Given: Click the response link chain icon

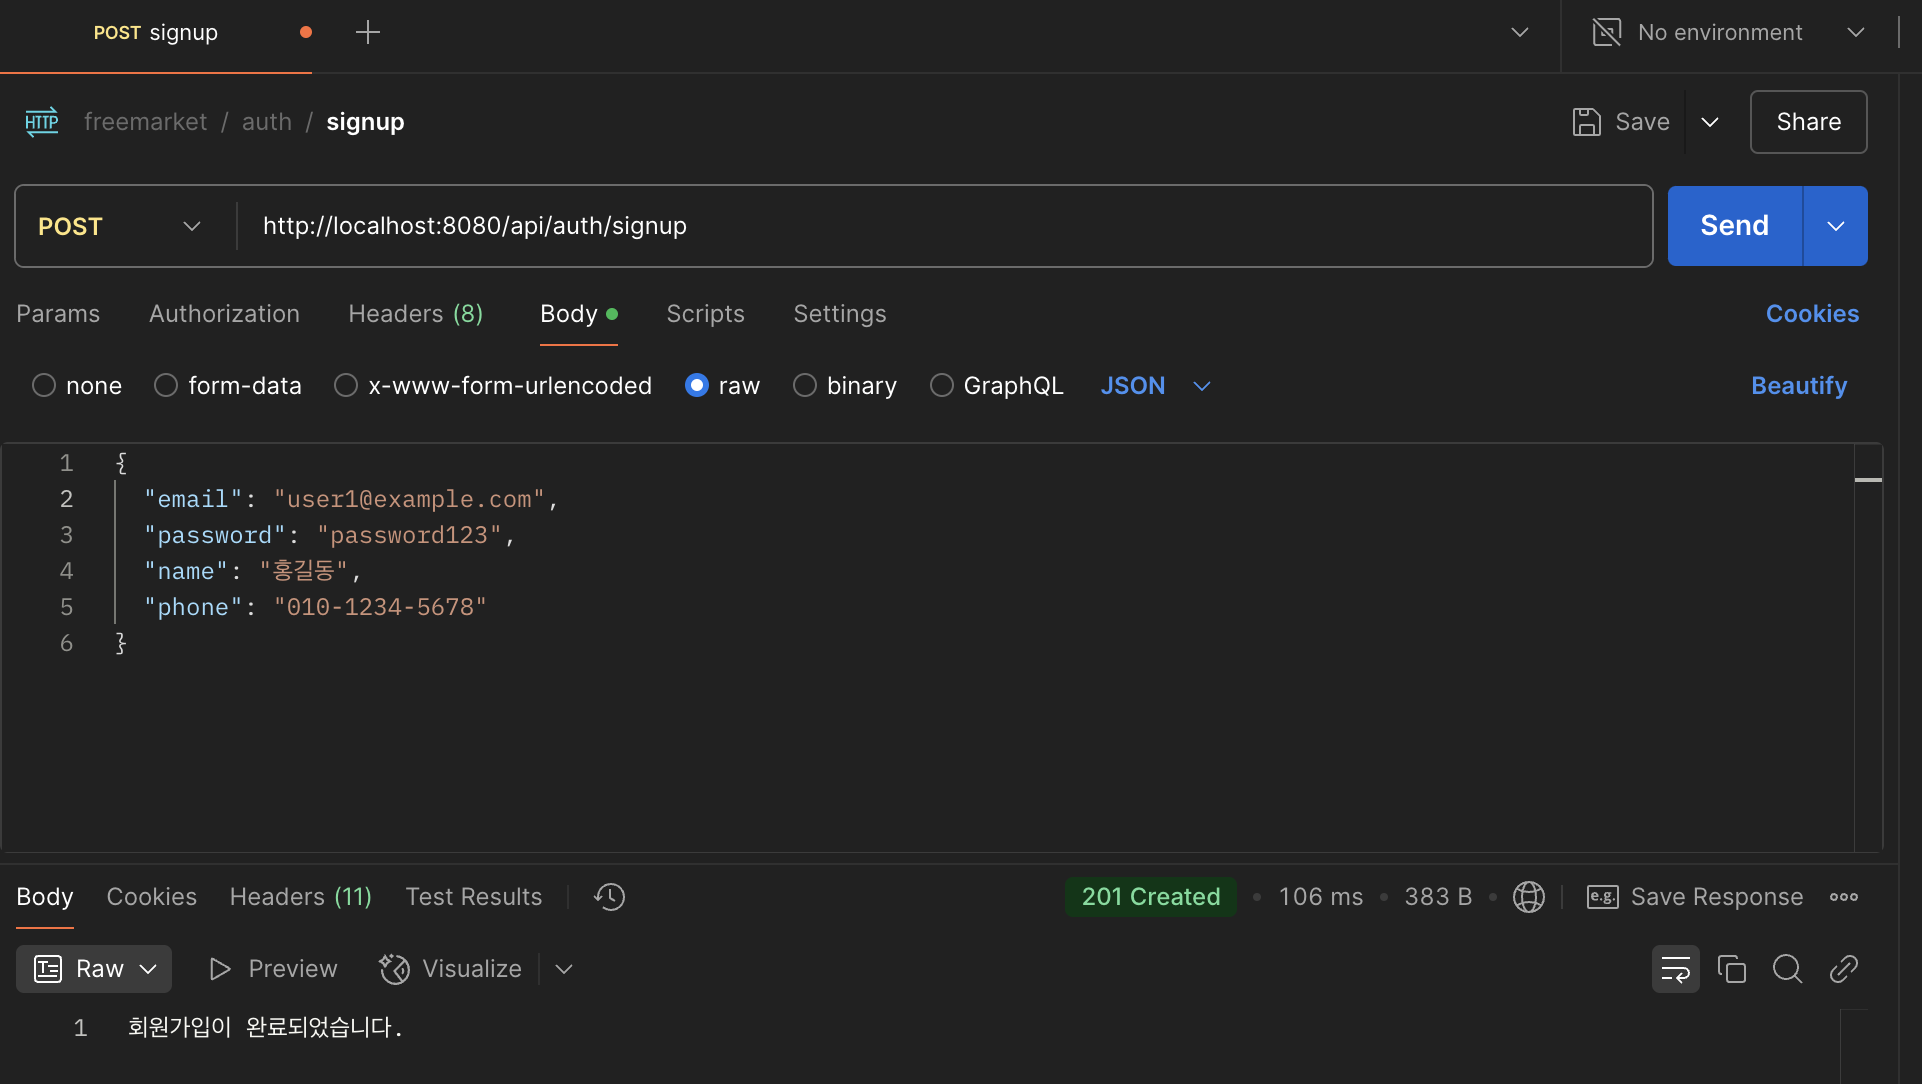Looking at the screenshot, I should click(1843, 969).
